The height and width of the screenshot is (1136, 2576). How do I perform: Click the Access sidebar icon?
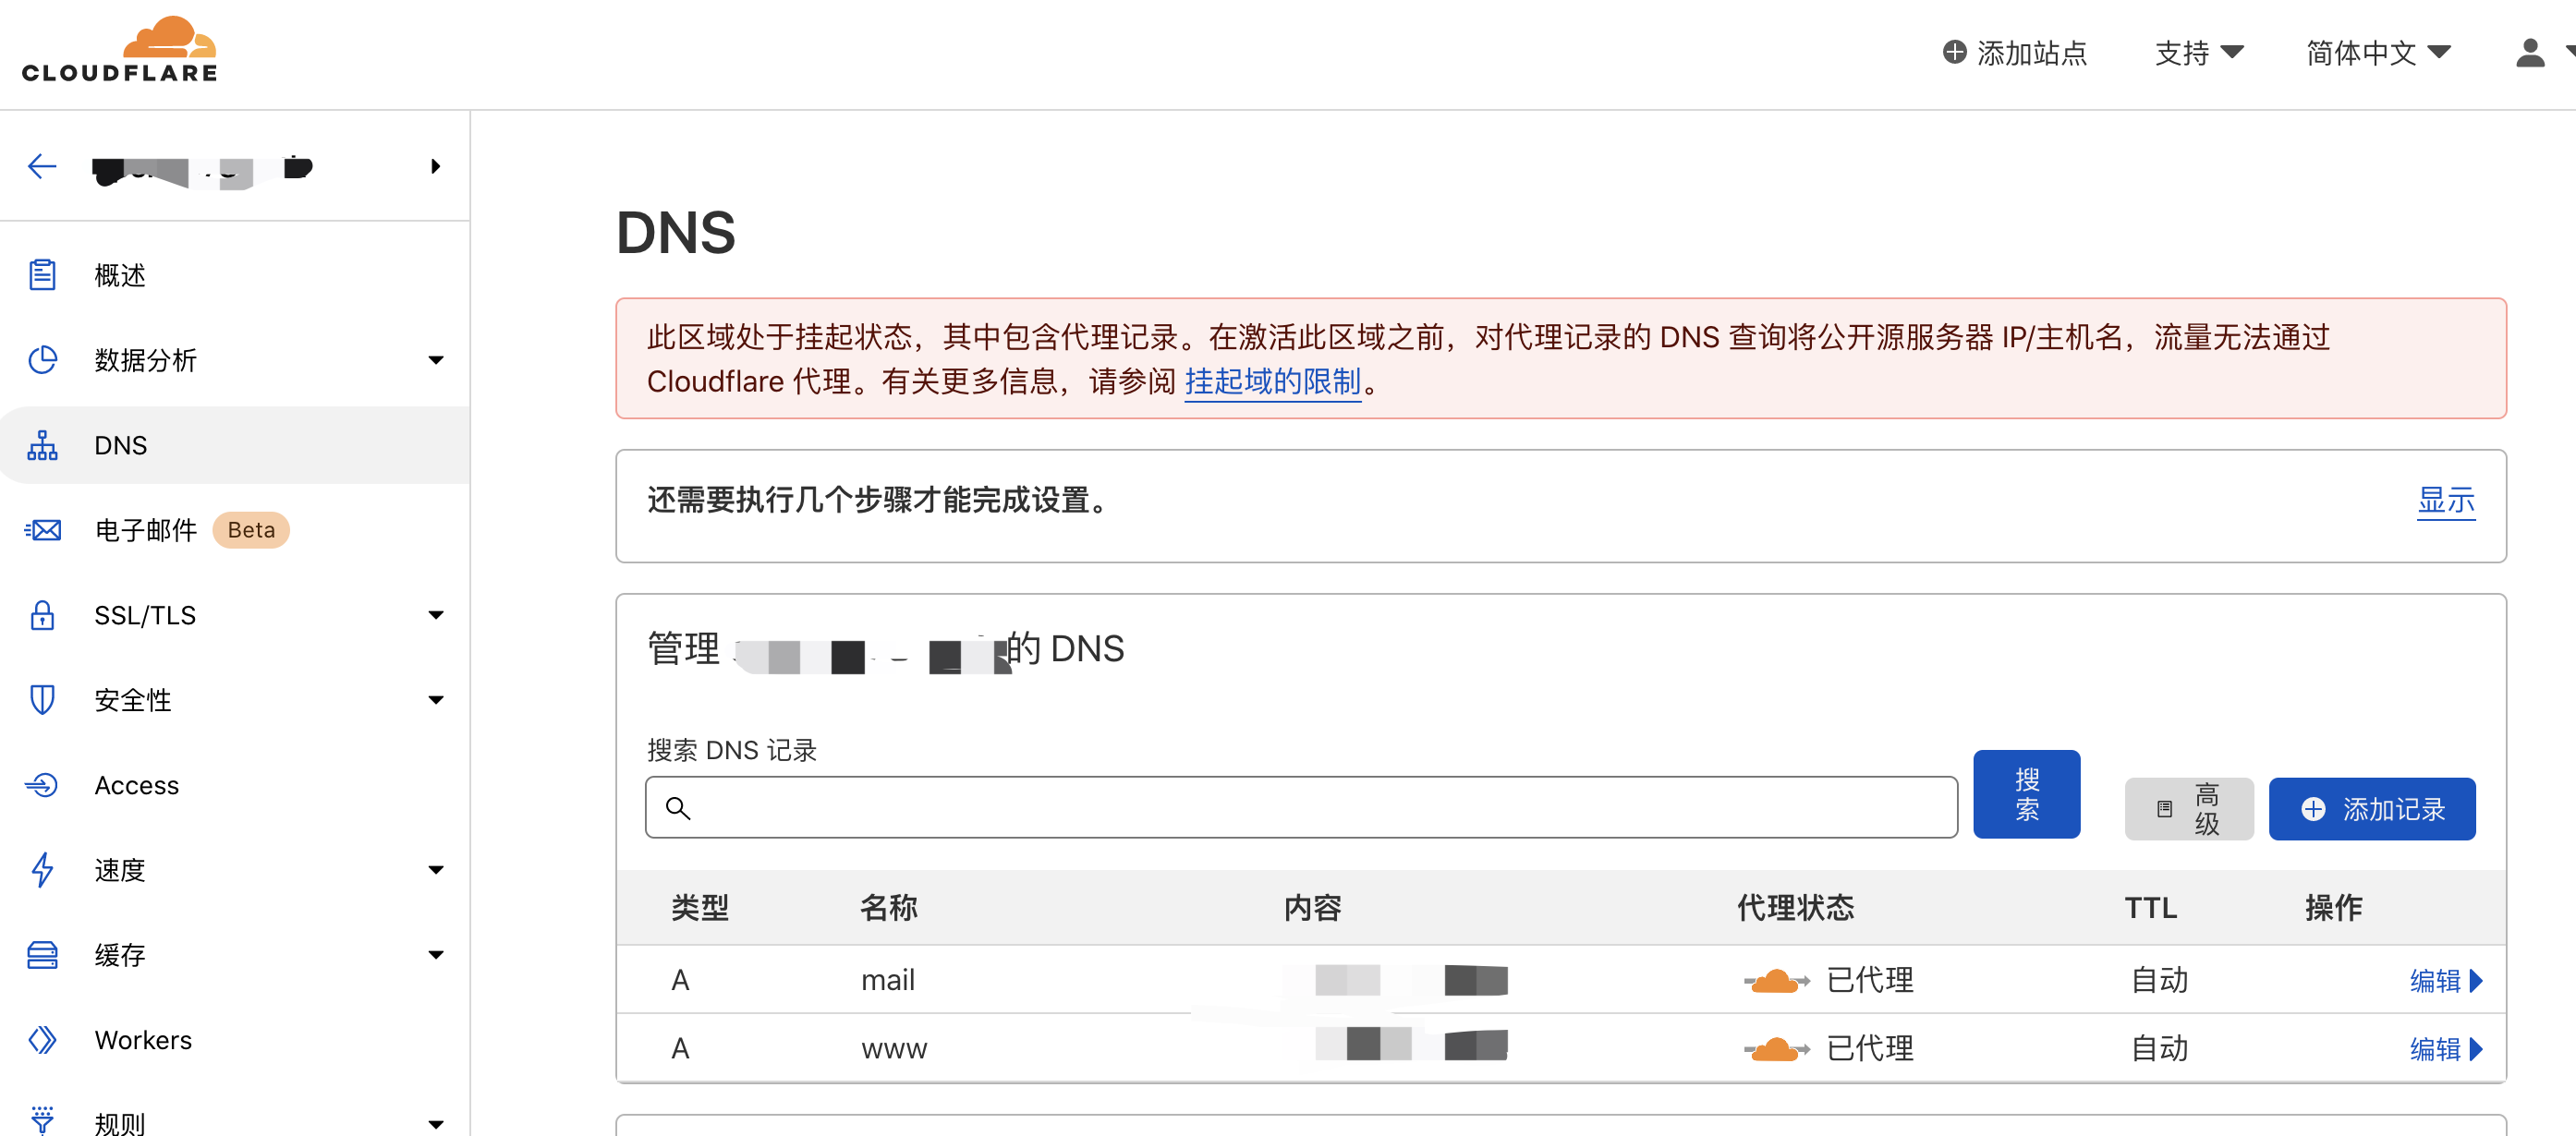42,785
